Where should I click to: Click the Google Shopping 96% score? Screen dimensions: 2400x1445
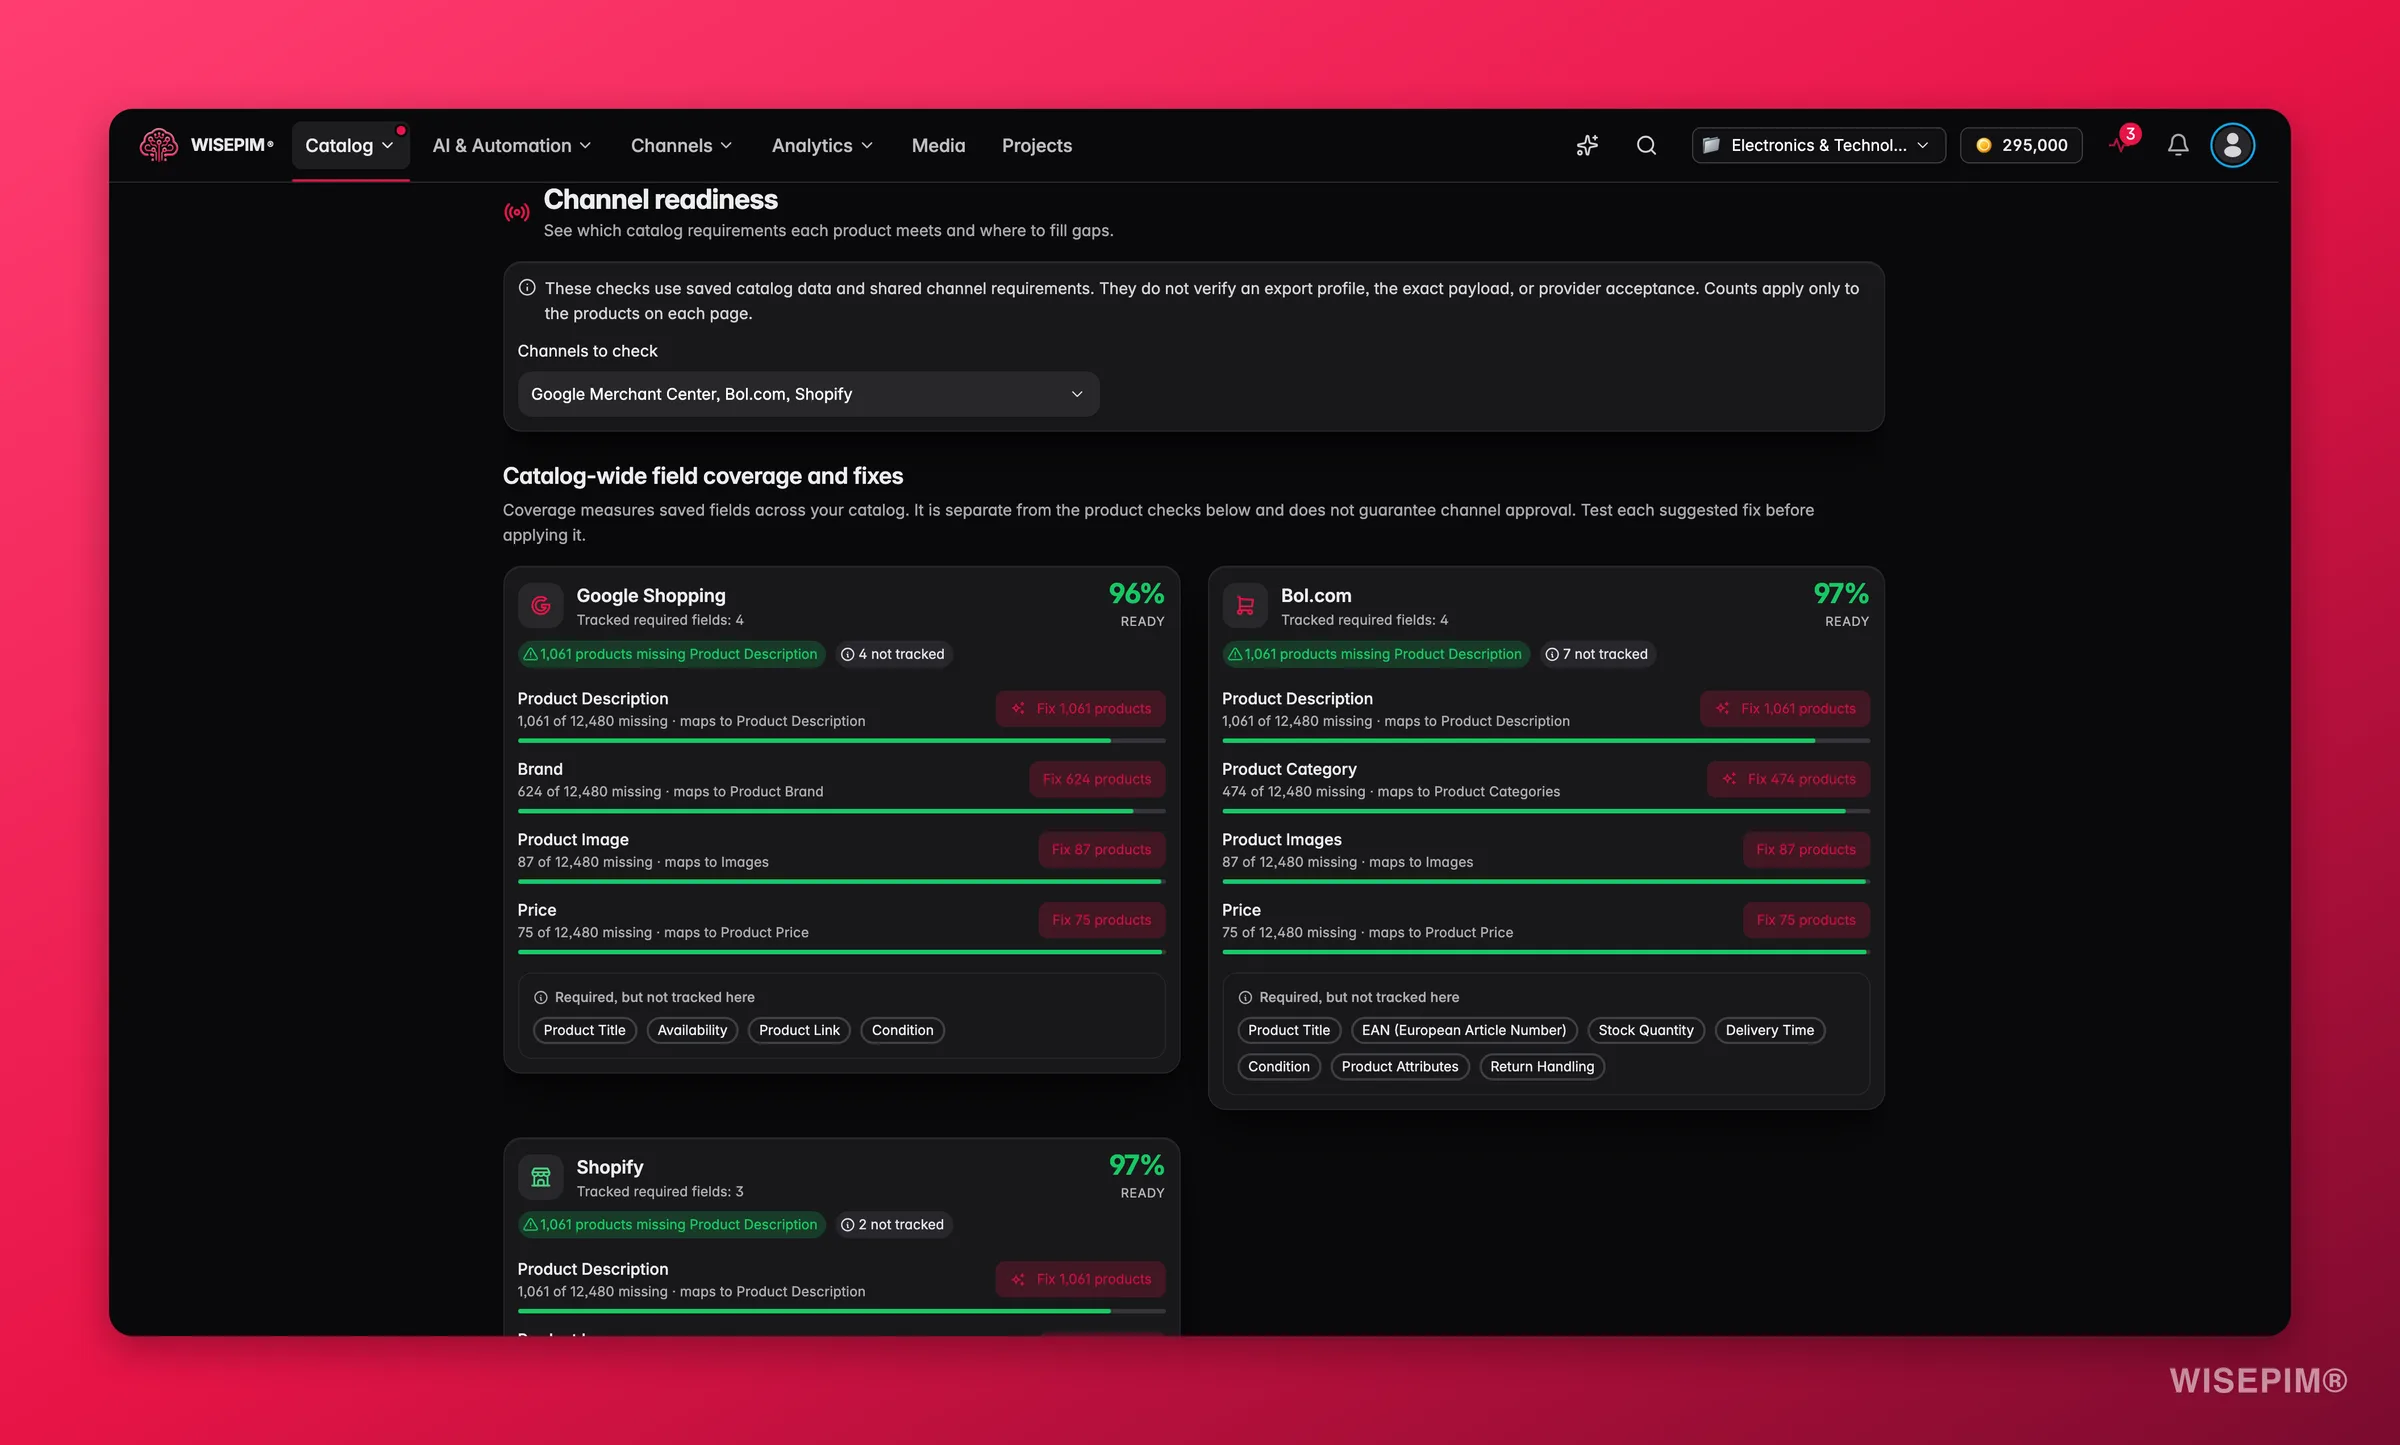point(1136,594)
